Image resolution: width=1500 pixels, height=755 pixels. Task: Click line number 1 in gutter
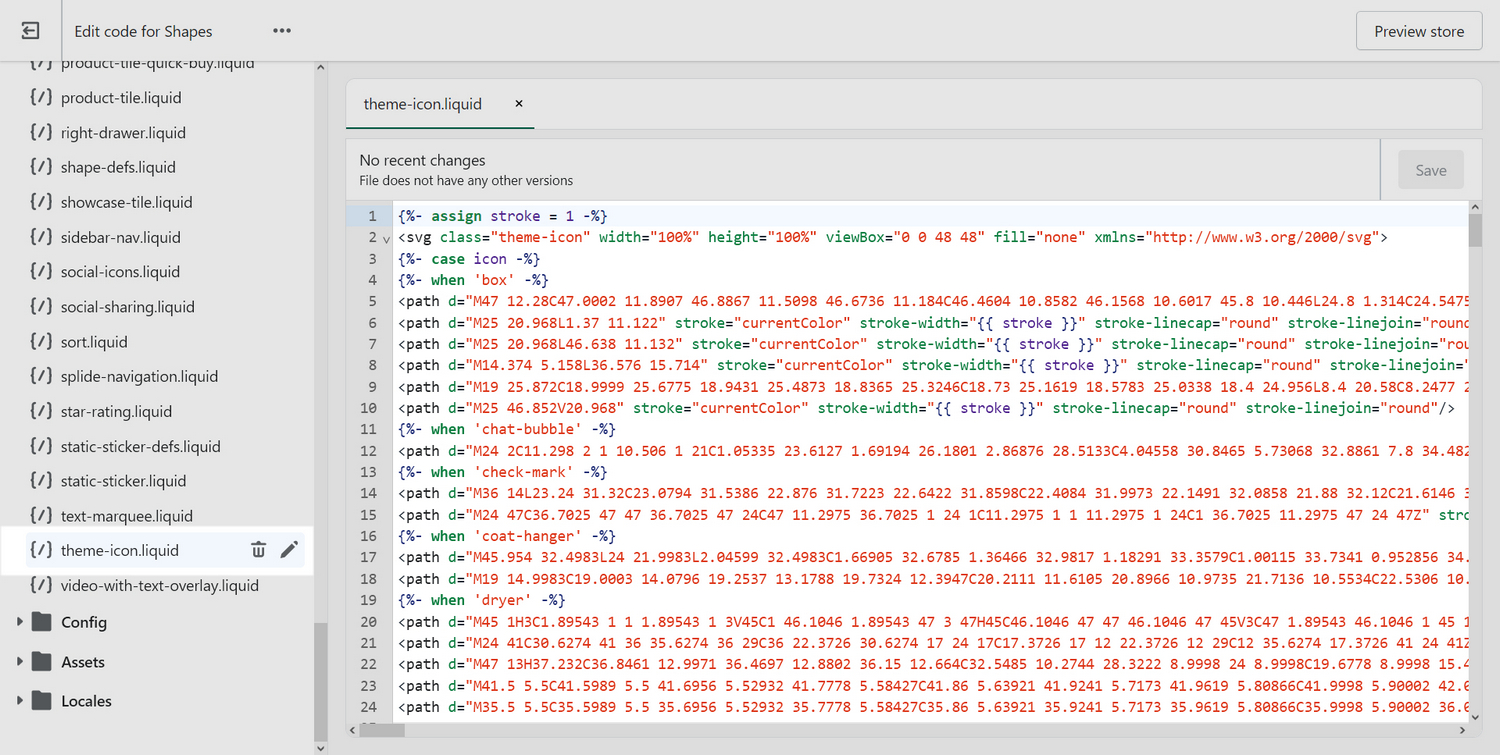click(372, 216)
